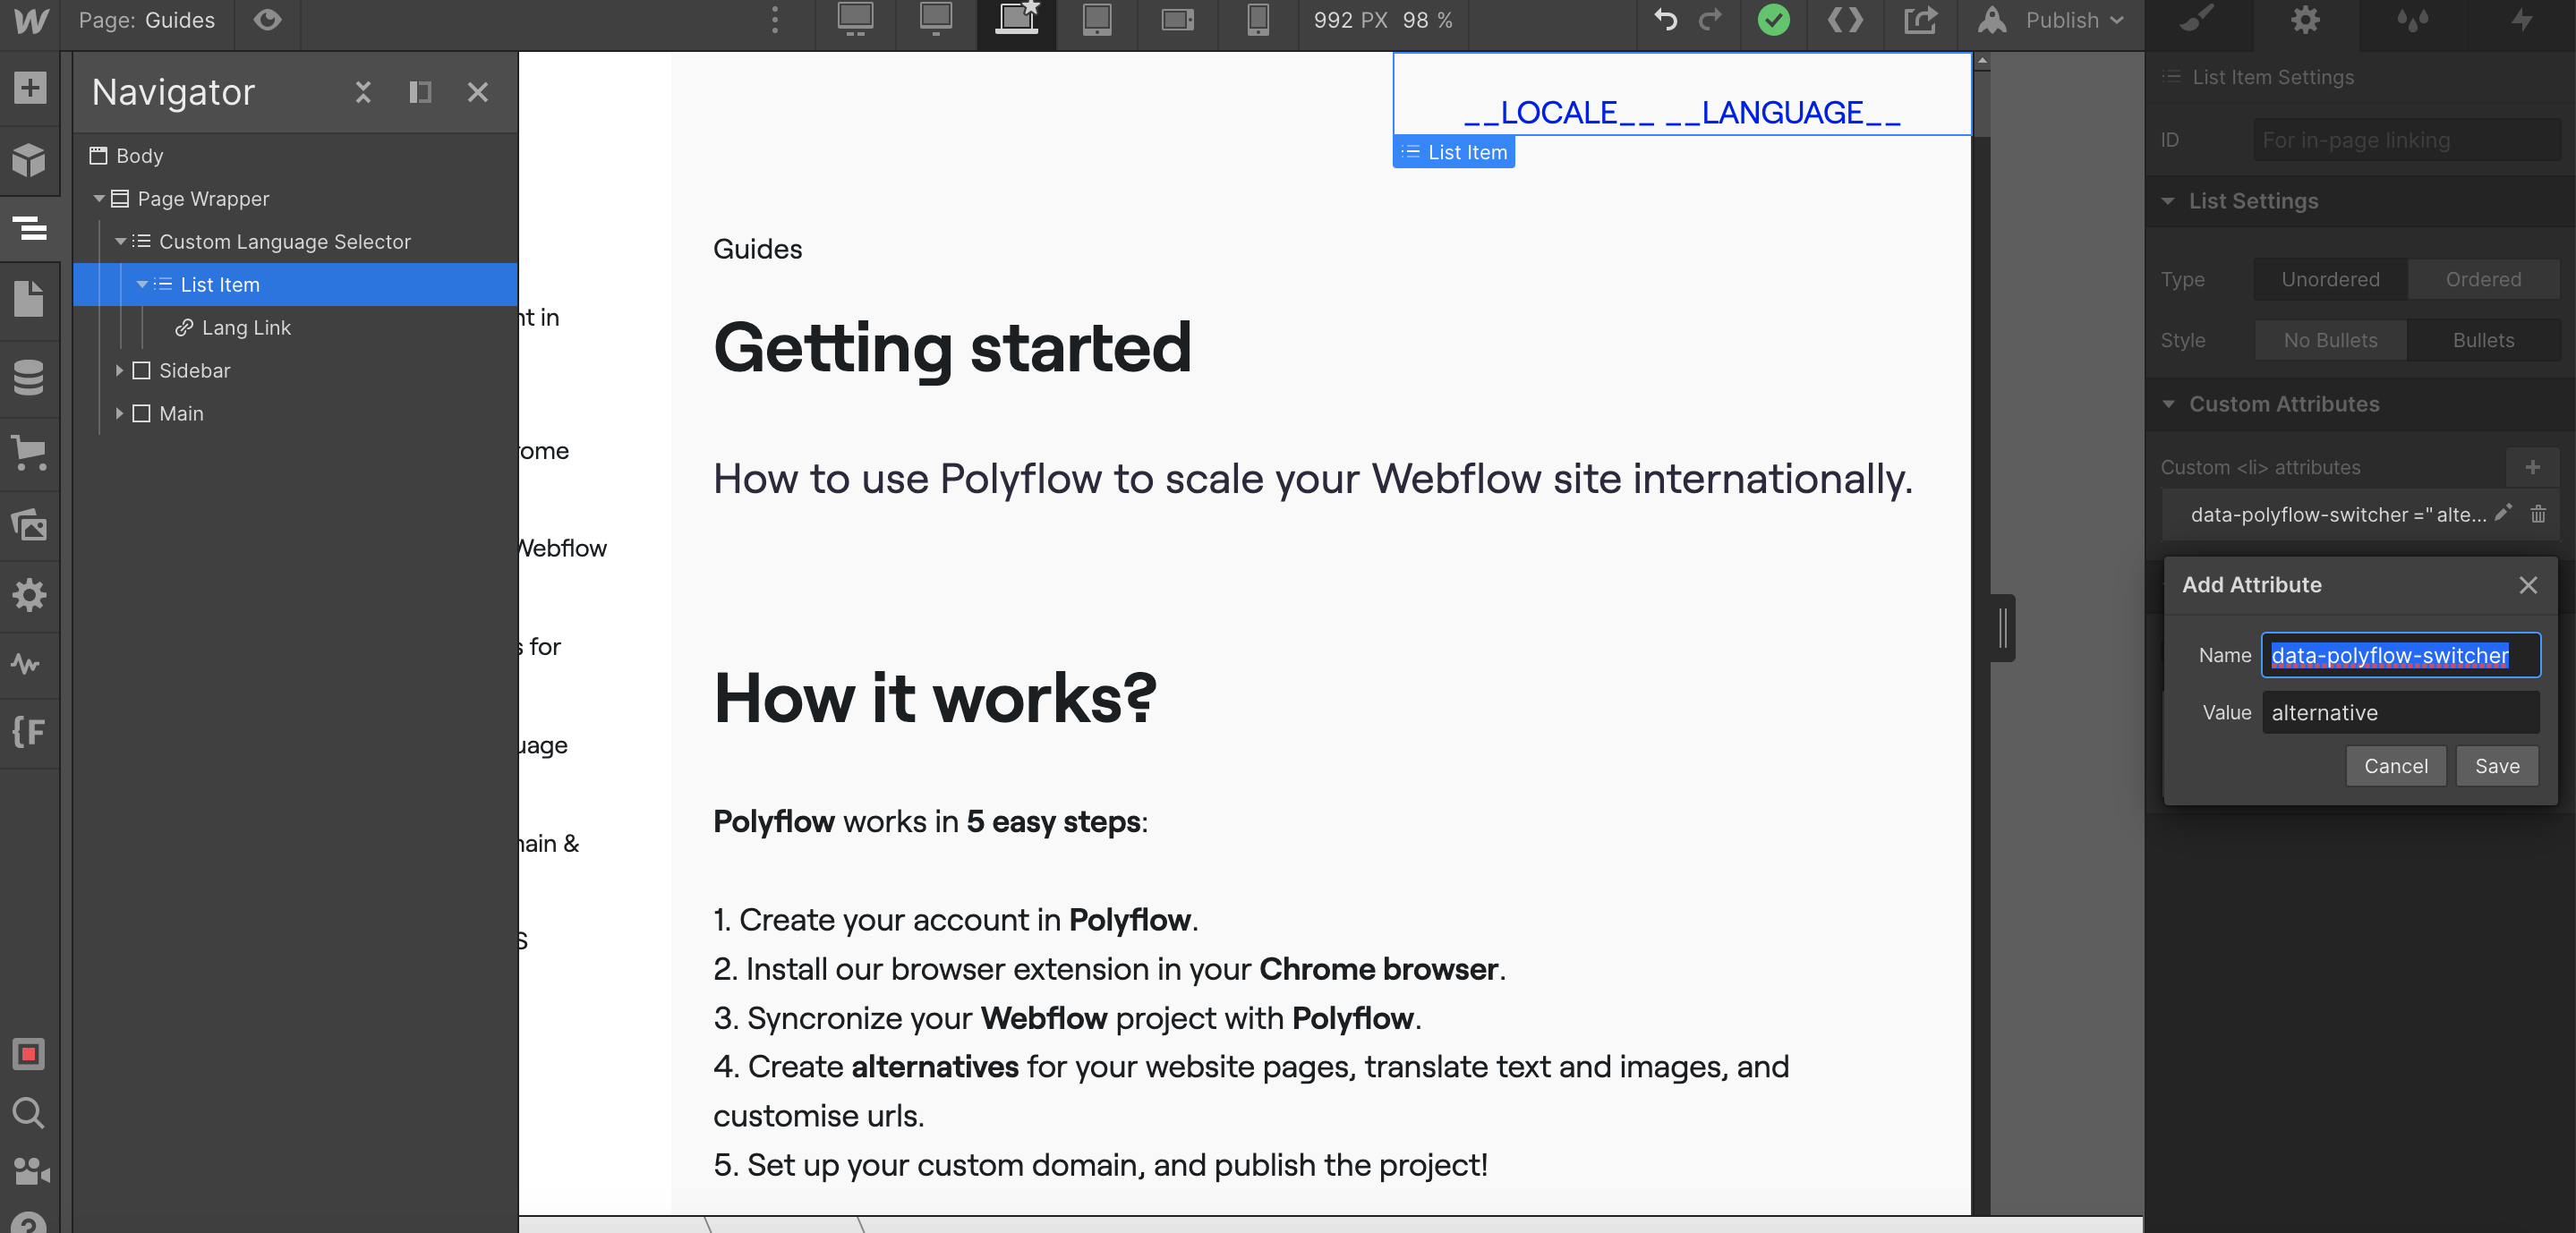Open the Ecommerce cart panel
The height and width of the screenshot is (1233, 2576).
coord(30,453)
